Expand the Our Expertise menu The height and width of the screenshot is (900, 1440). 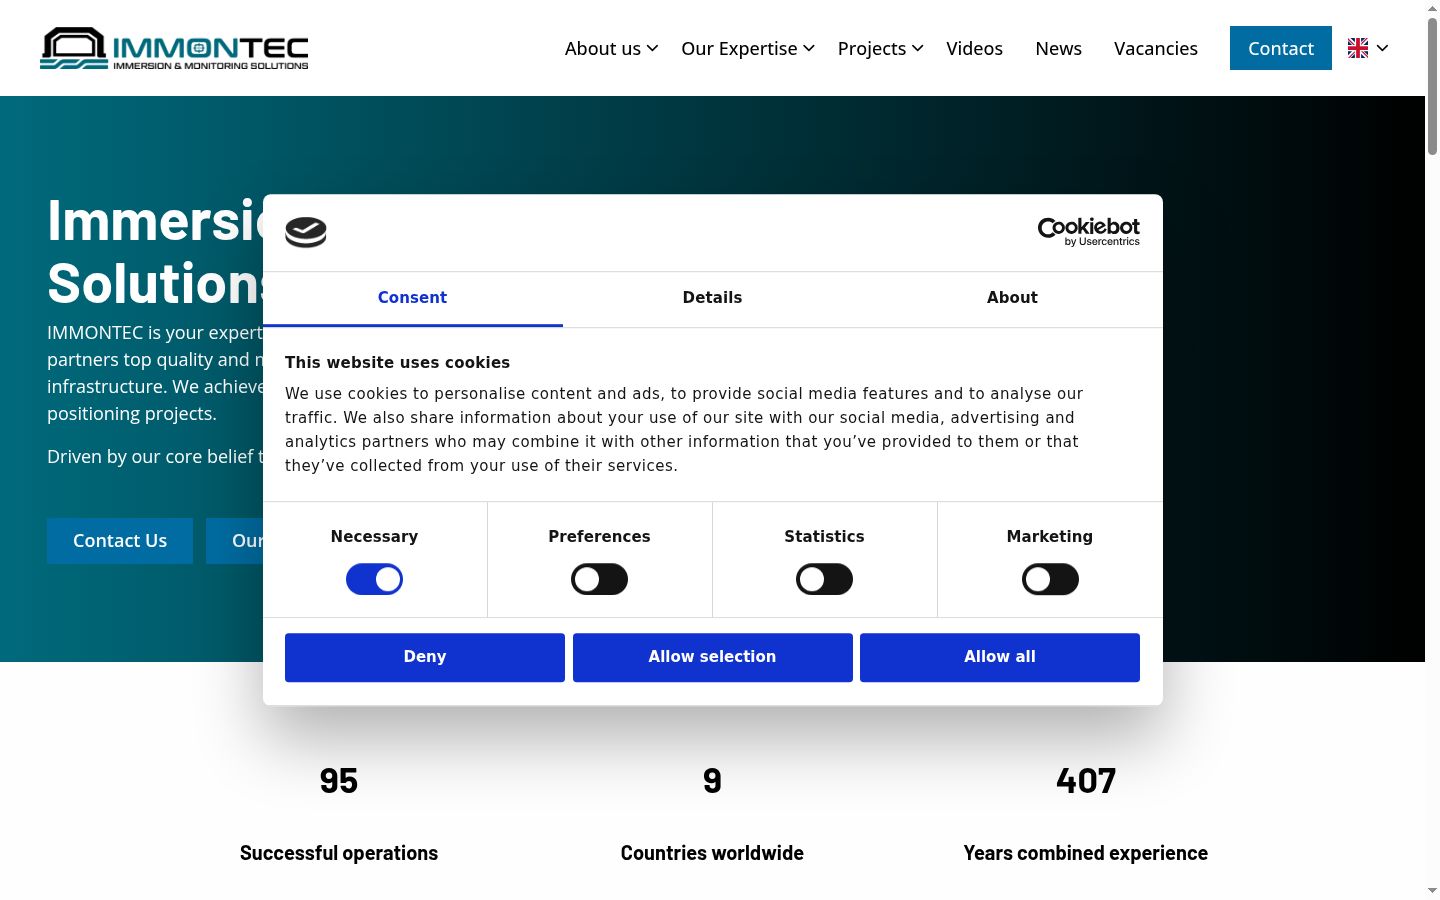tap(748, 48)
